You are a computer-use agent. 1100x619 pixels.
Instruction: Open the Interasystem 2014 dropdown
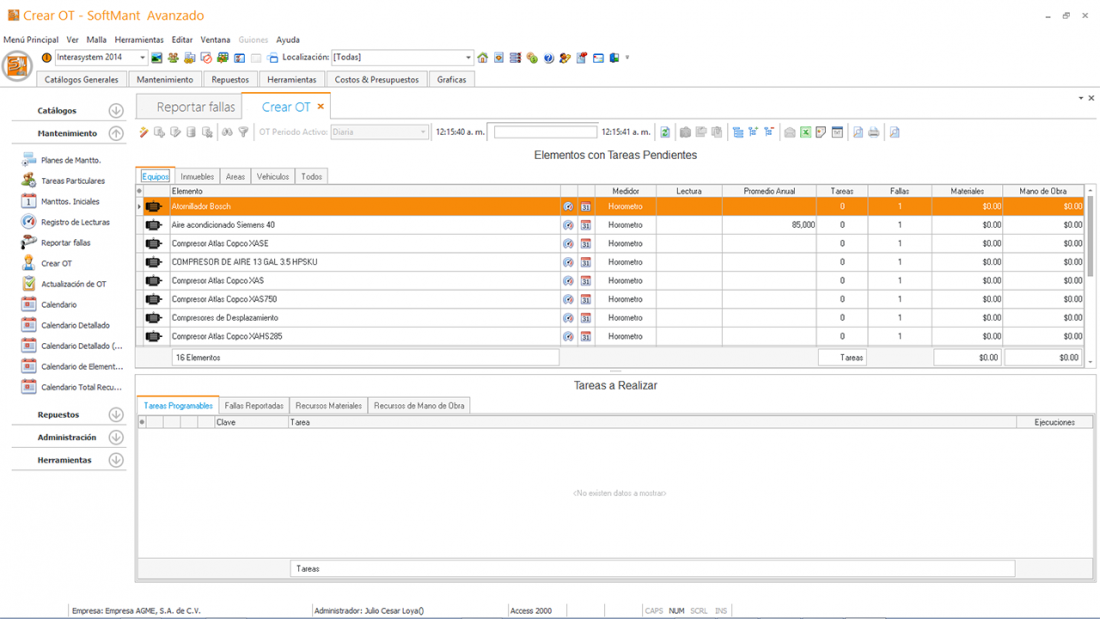142,58
